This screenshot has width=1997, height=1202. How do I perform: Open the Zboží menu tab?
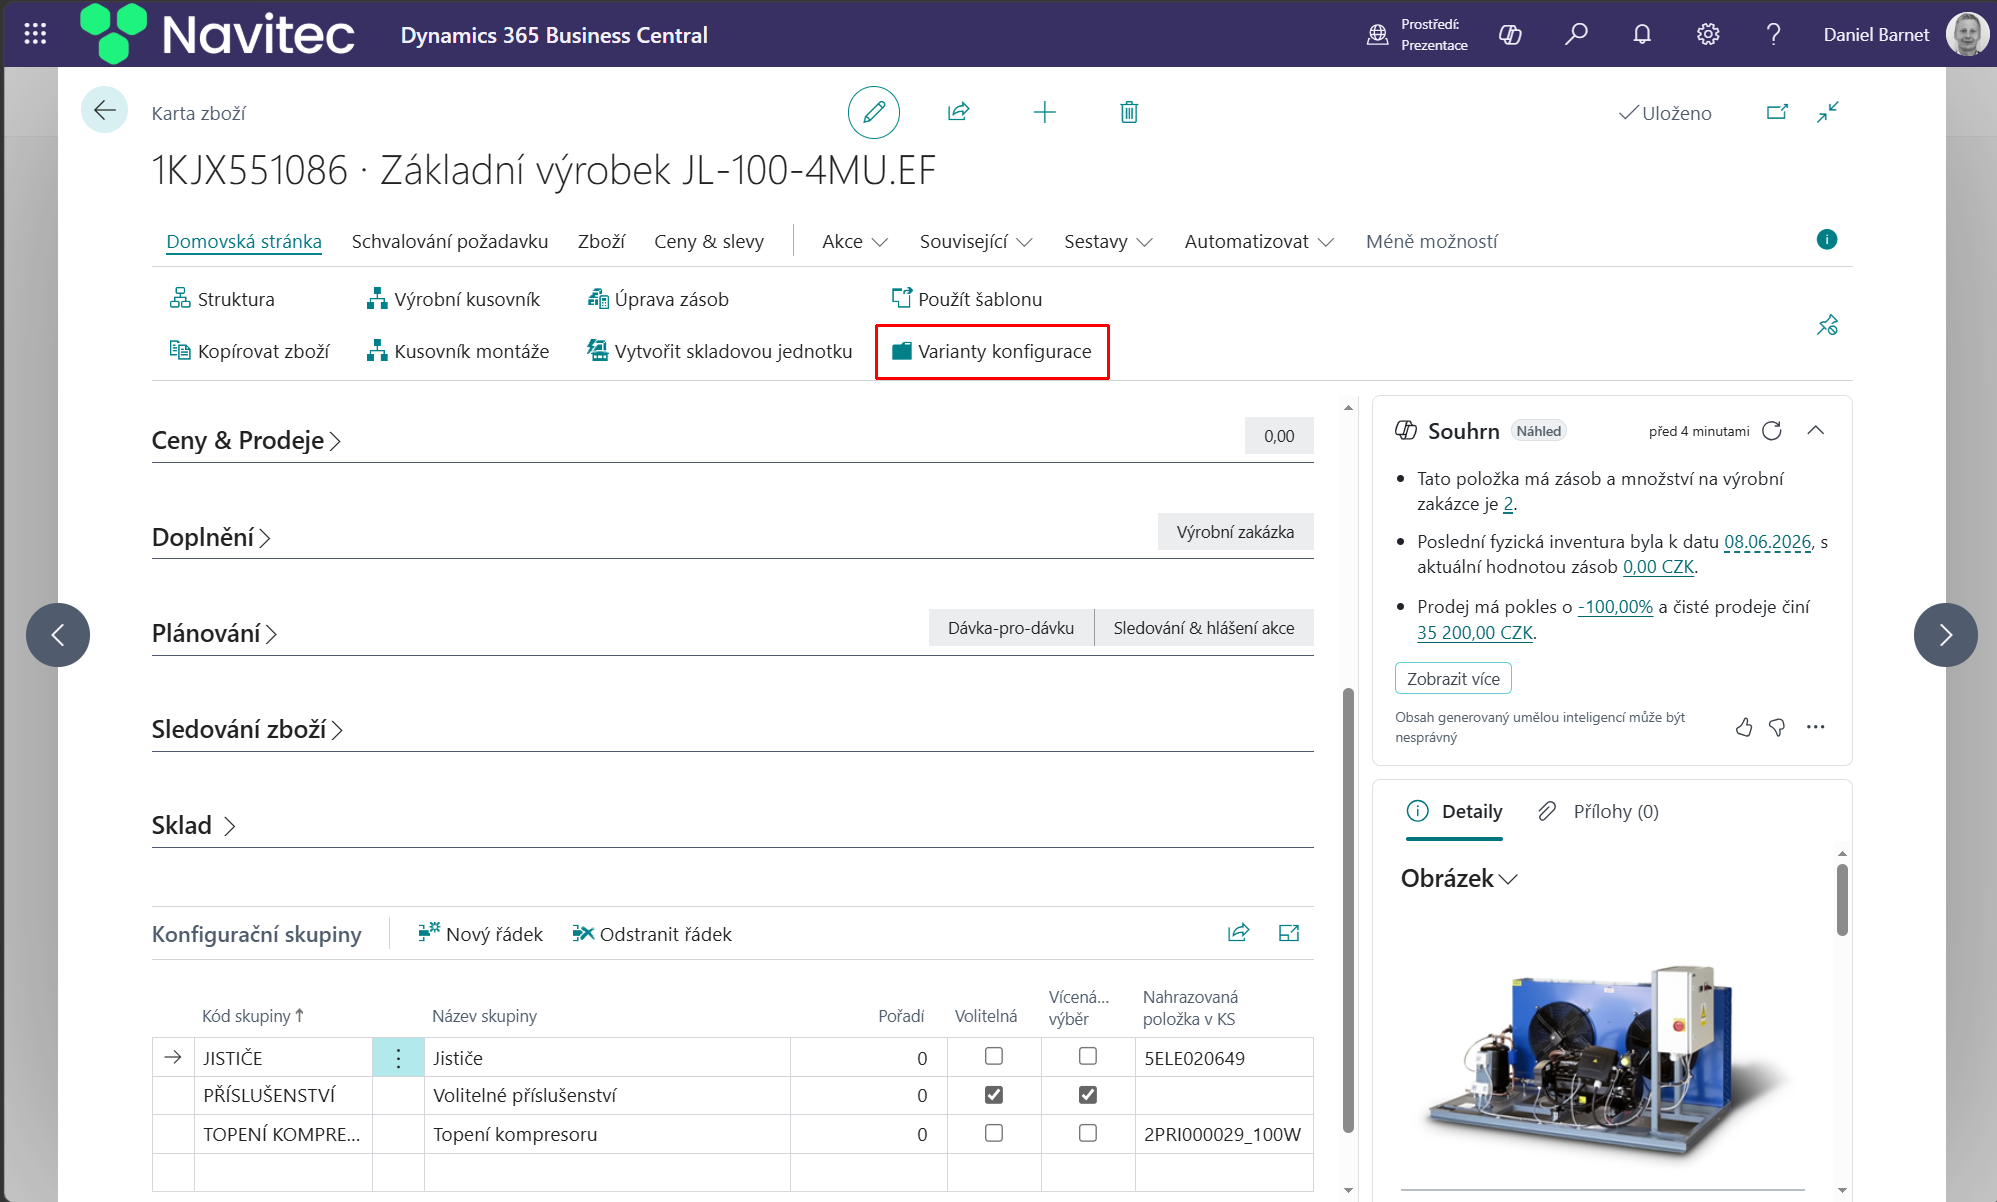601,241
